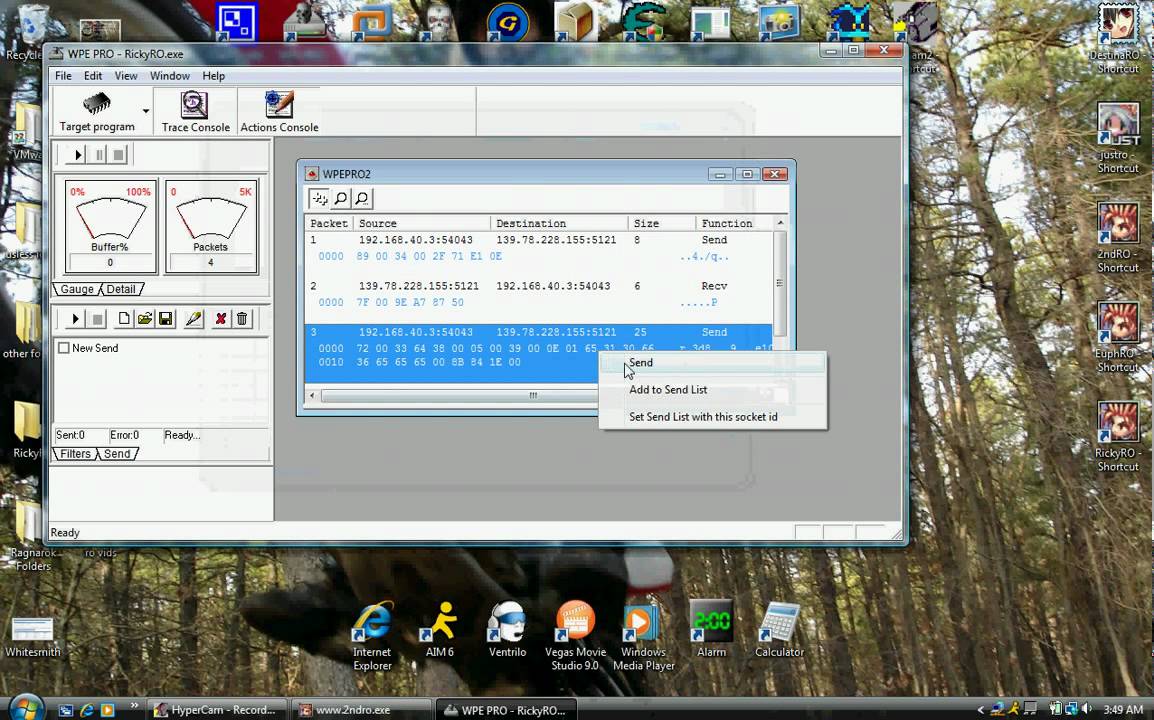Click the Packet column header
The width and height of the screenshot is (1154, 720).
pos(329,223)
